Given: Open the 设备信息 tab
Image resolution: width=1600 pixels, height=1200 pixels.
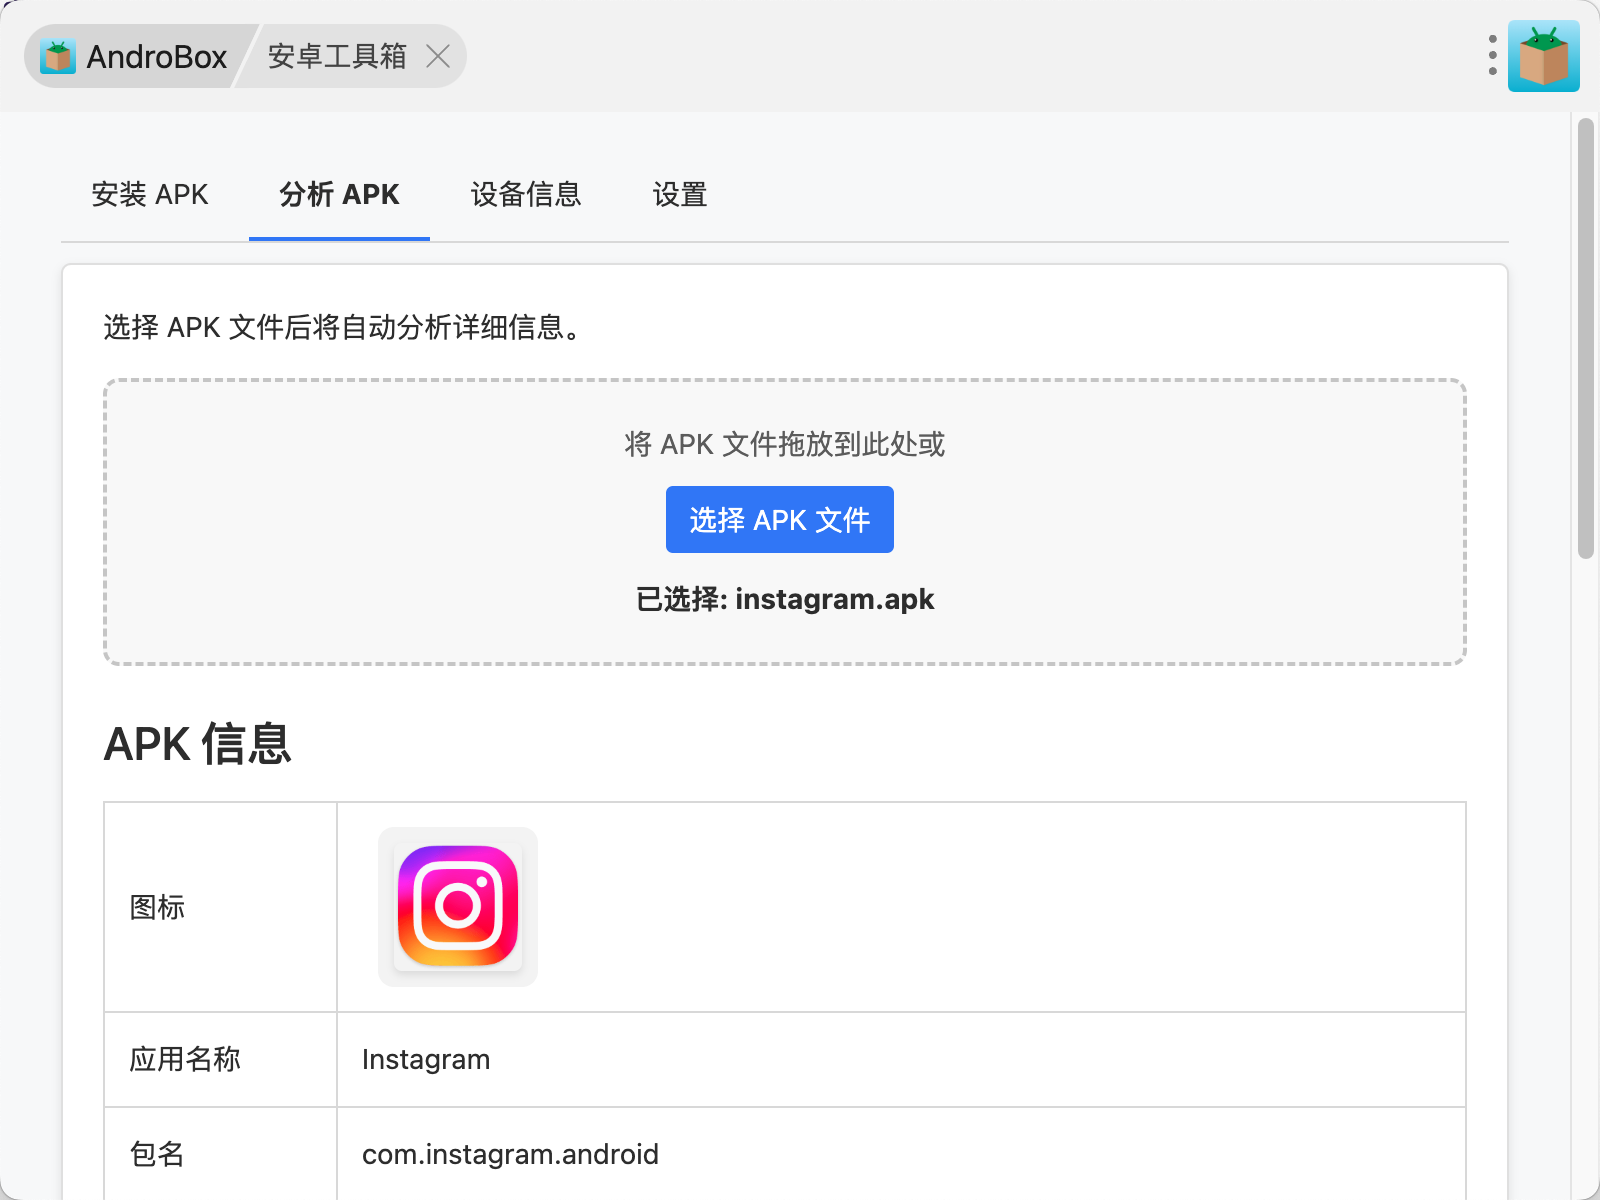Looking at the screenshot, I should click(526, 194).
